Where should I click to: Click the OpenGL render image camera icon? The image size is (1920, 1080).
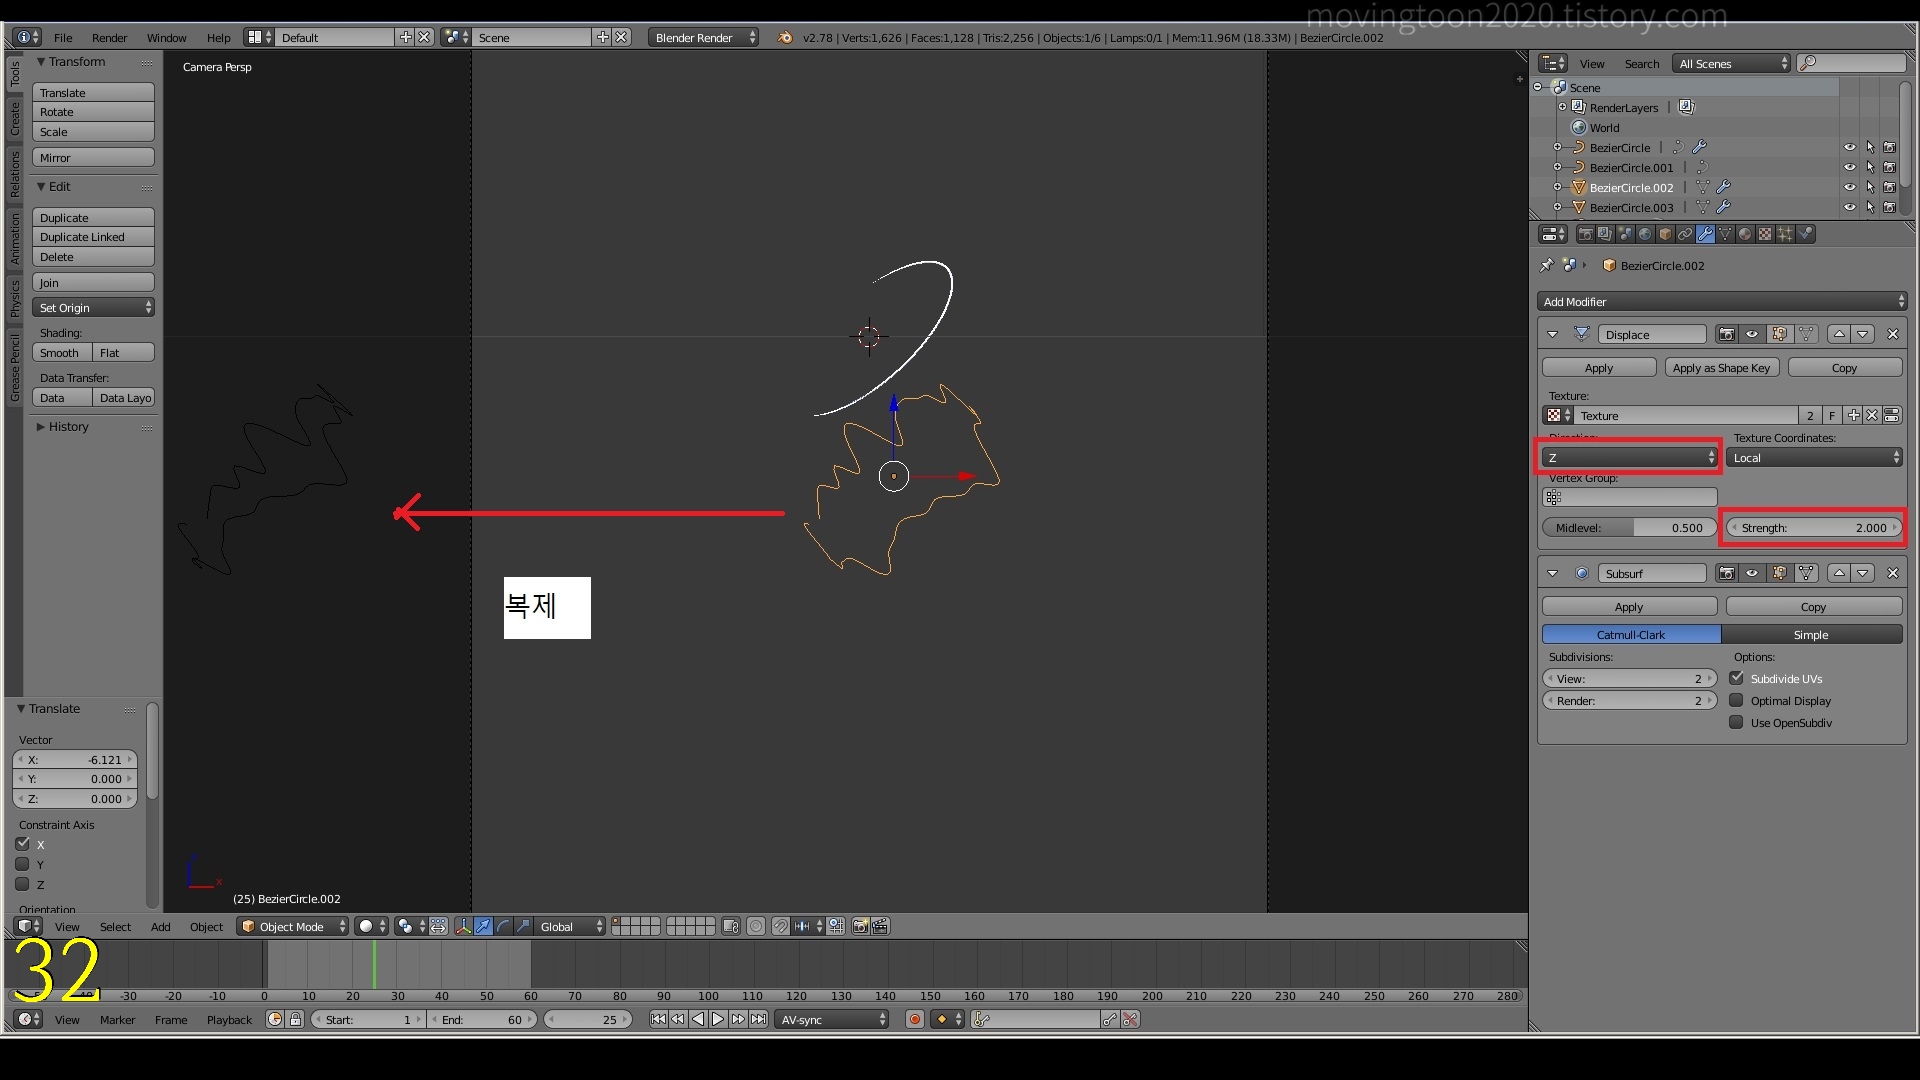coord(861,926)
